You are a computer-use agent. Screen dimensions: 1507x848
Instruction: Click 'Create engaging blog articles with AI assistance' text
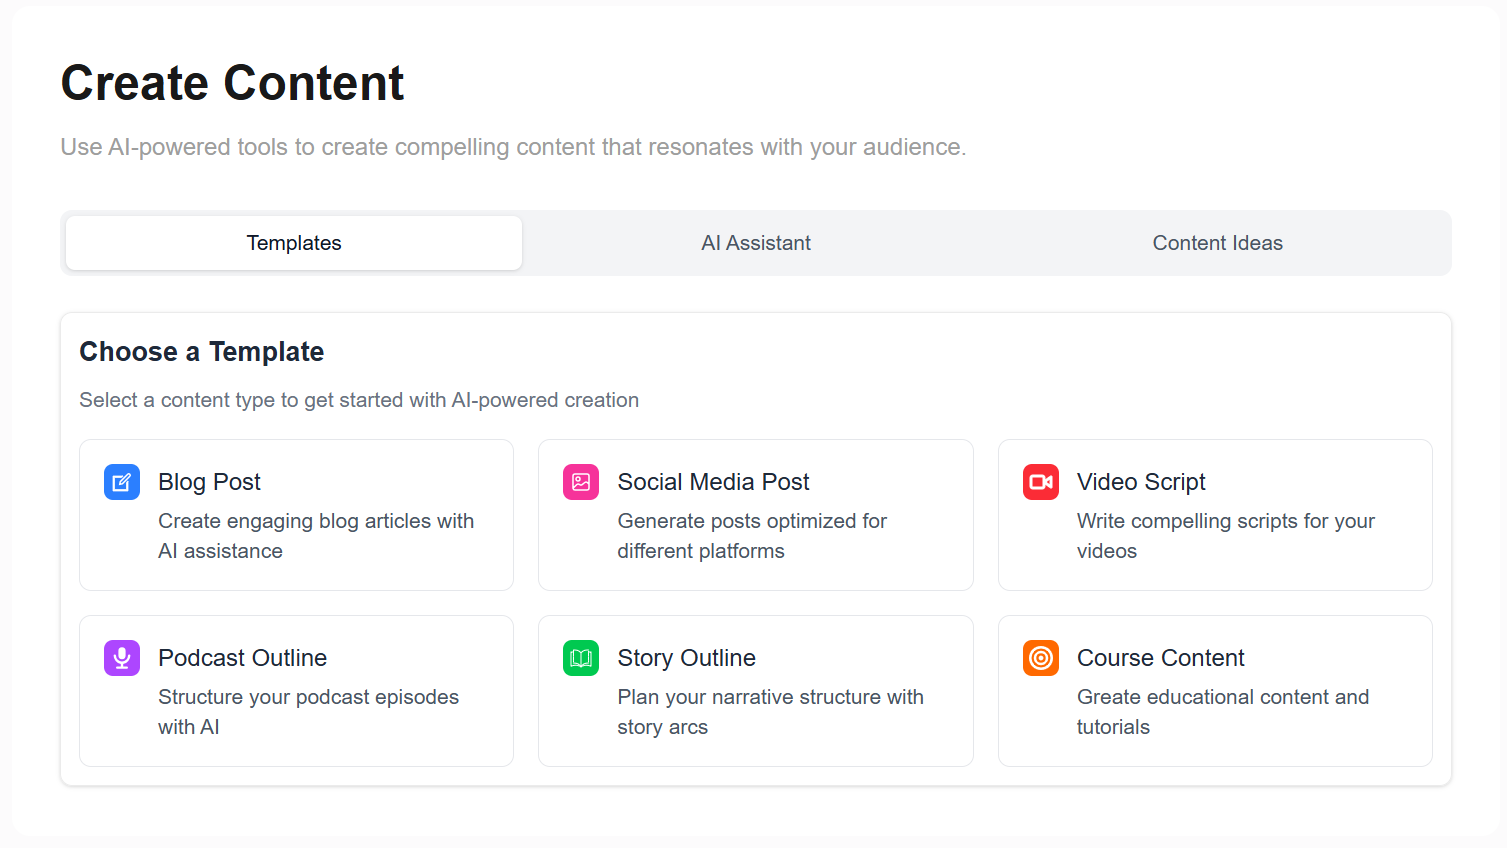click(316, 536)
